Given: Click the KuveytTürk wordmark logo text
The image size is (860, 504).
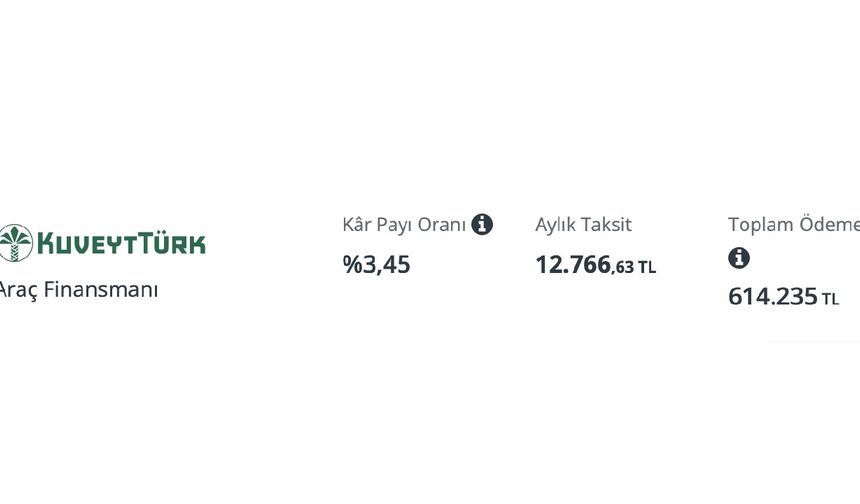Looking at the screenshot, I should tap(120, 243).
